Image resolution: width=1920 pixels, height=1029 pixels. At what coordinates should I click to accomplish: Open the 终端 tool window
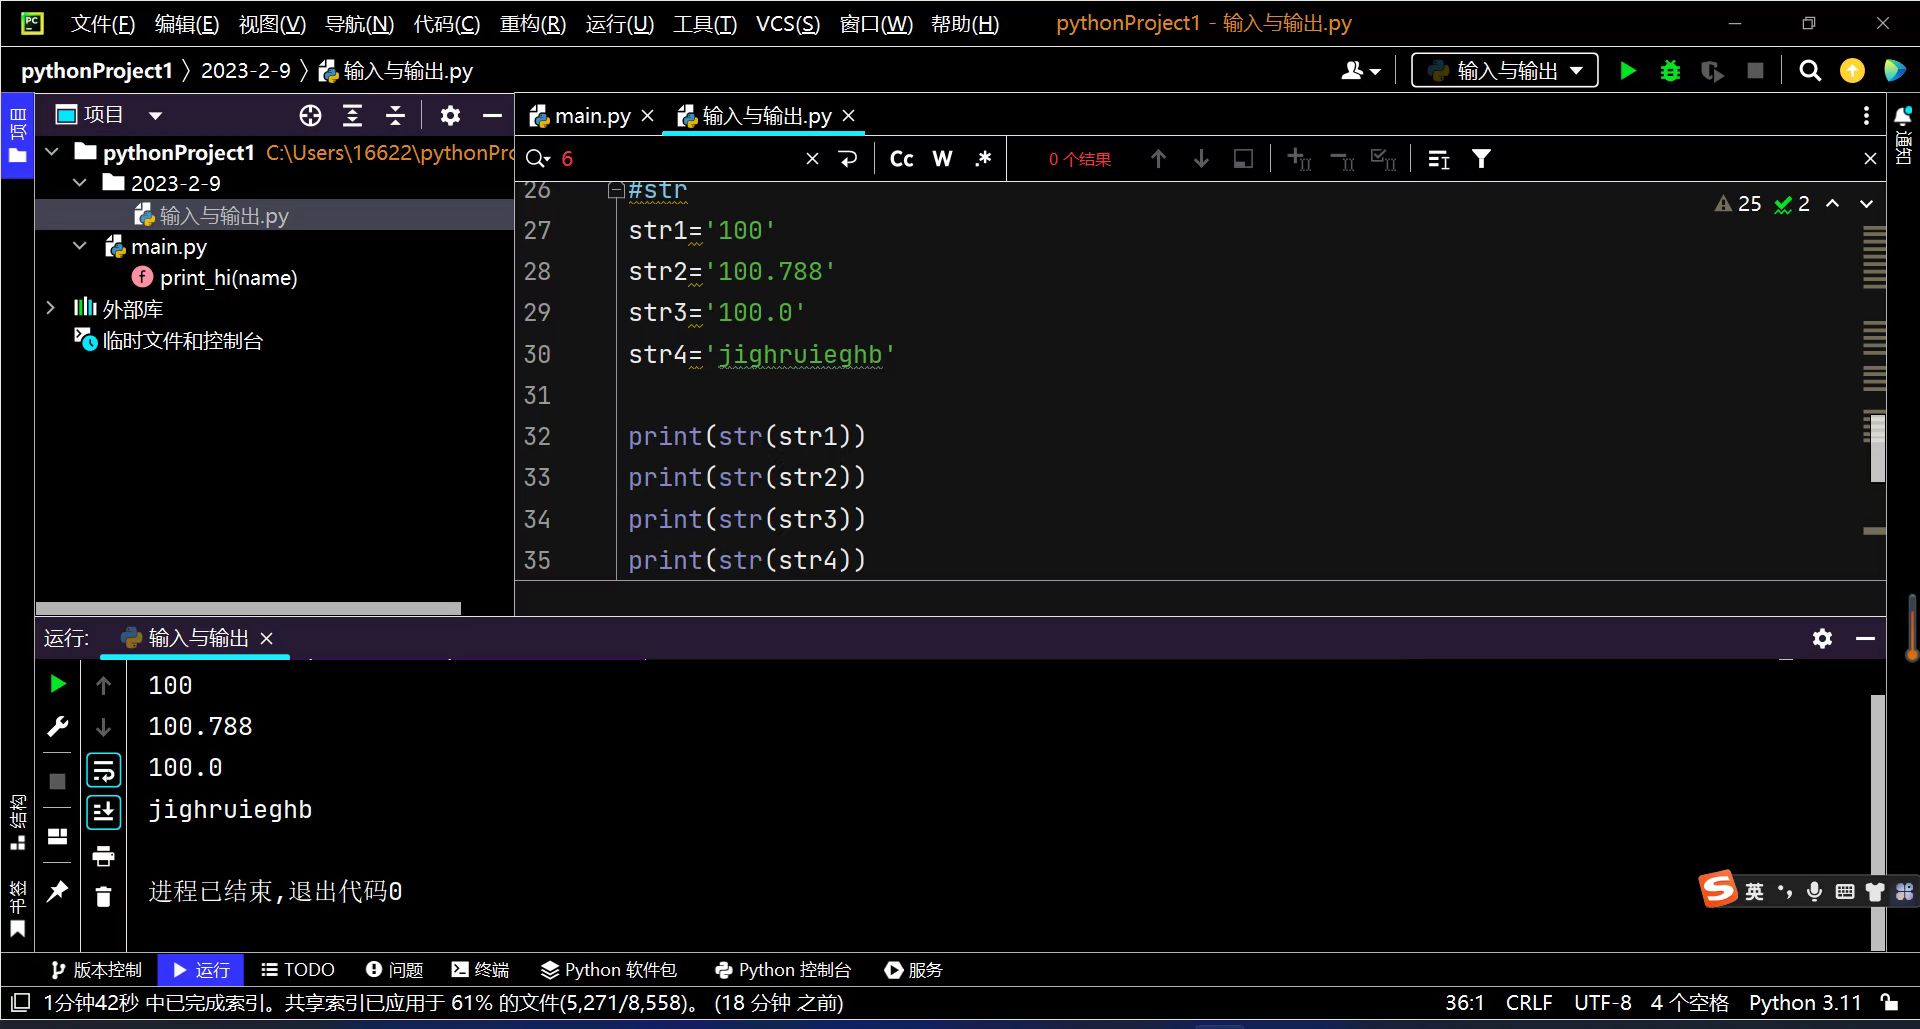(x=480, y=970)
